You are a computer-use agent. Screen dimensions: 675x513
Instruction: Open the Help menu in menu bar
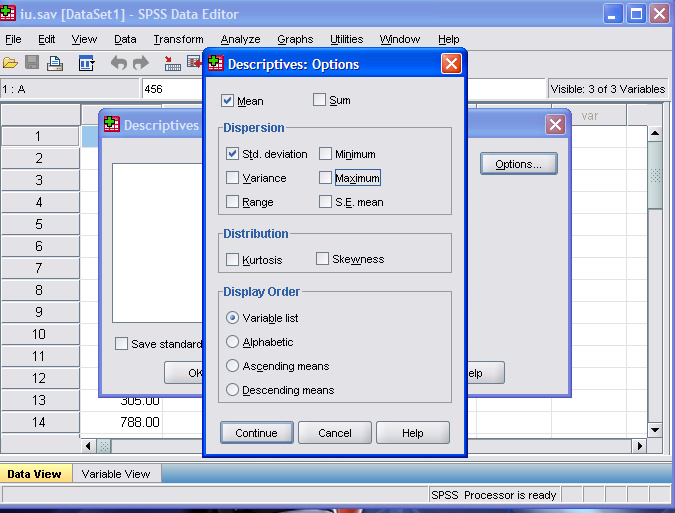(x=449, y=39)
